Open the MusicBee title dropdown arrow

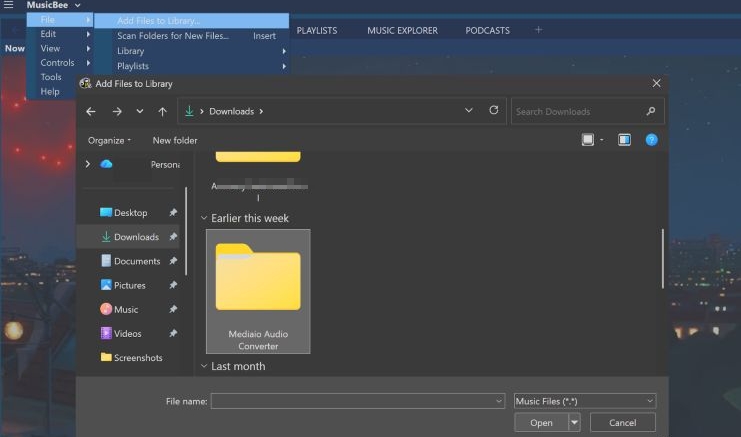pyautogui.click(x=78, y=5)
